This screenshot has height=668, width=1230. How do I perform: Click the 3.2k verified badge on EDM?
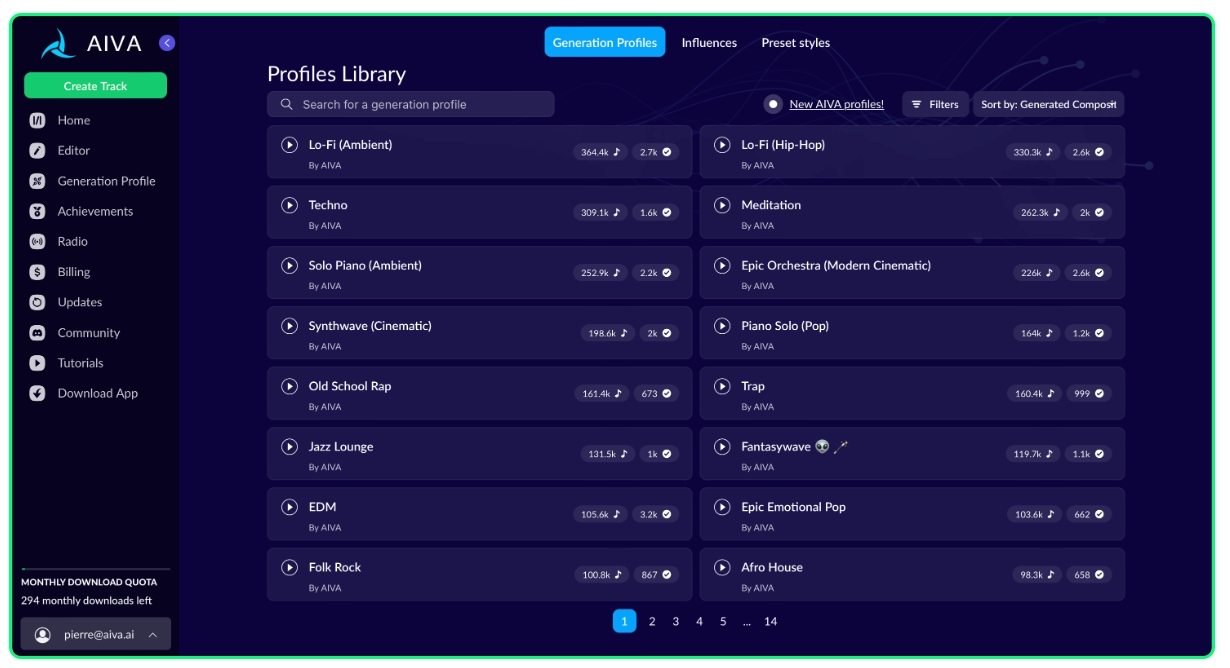coord(655,515)
